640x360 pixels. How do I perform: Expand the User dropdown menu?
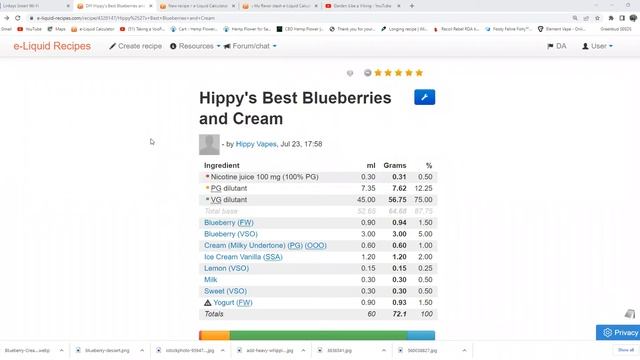(x=598, y=46)
